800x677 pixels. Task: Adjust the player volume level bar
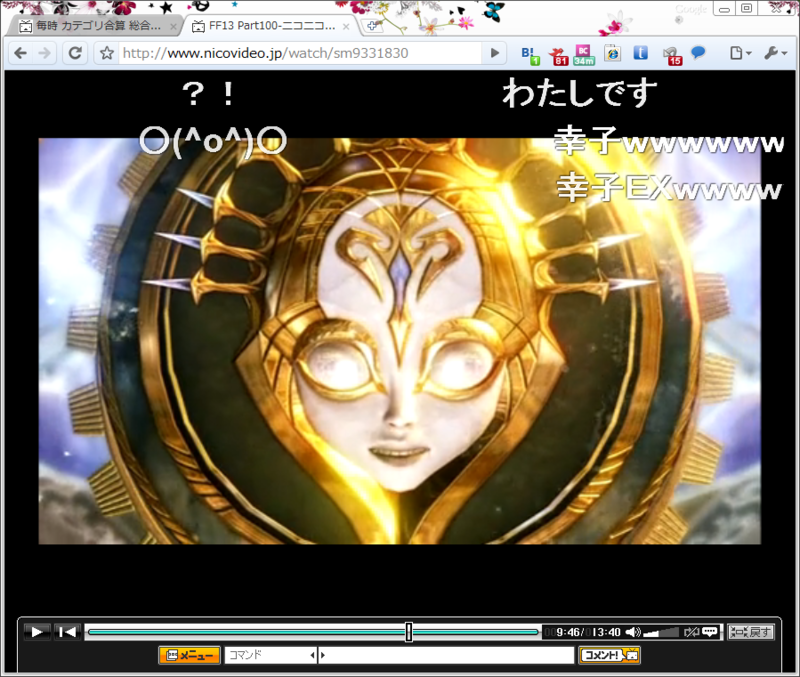tap(662, 633)
